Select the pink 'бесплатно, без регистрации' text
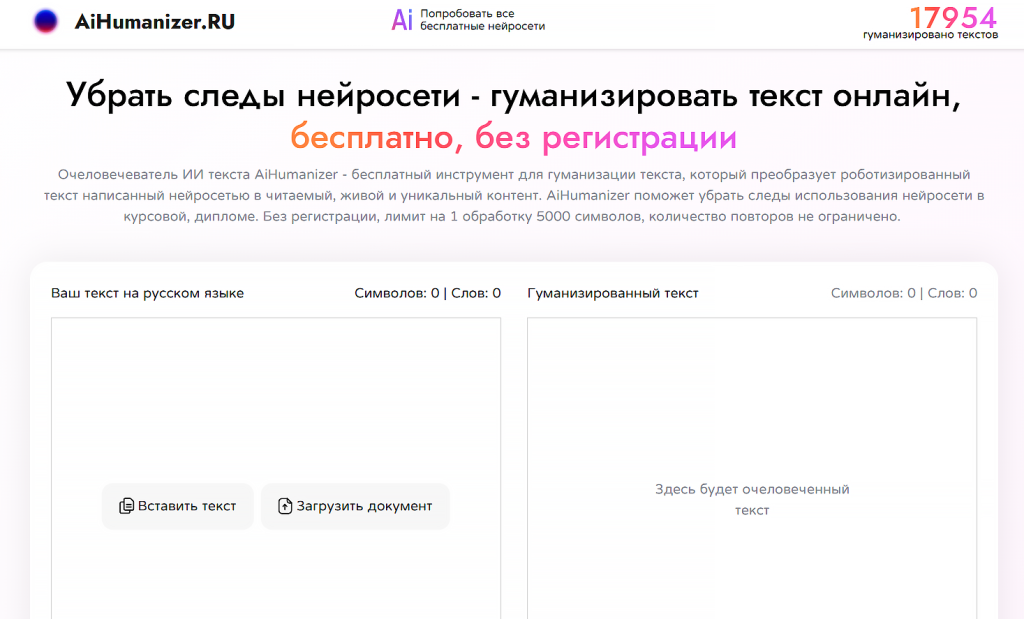 (x=512, y=136)
